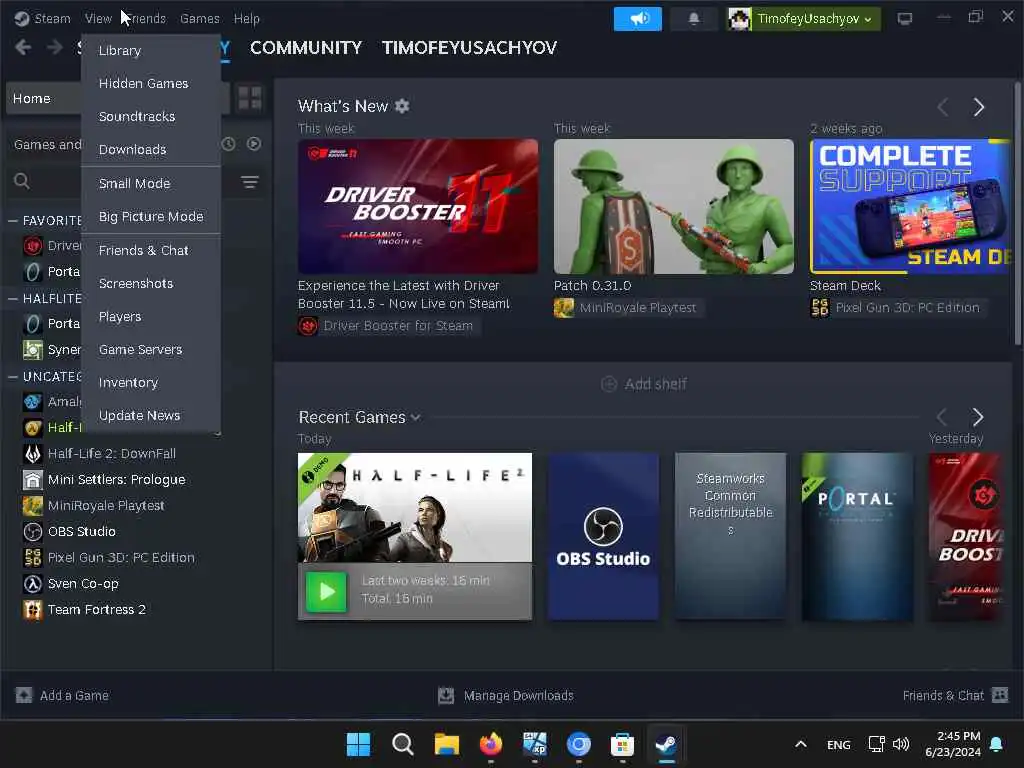1024x768 pixels.
Task: Open Downloads from the View menu
Action: [151, 150]
